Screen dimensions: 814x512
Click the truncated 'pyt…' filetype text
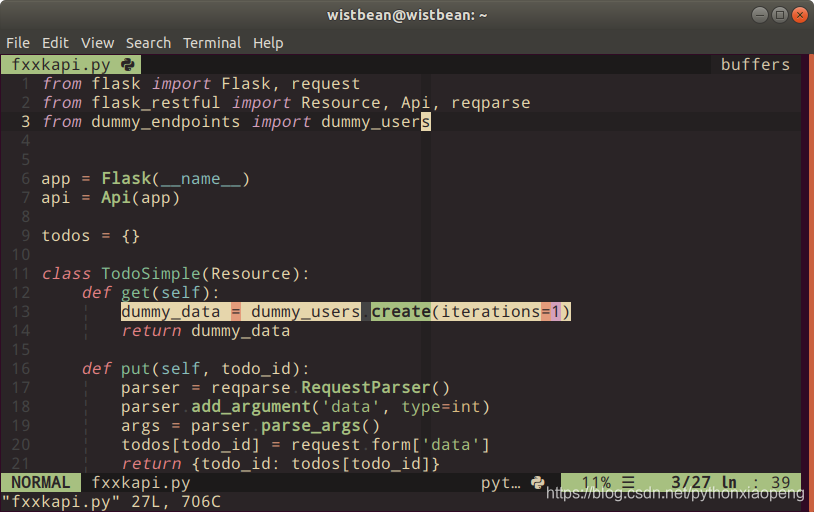[x=500, y=483]
